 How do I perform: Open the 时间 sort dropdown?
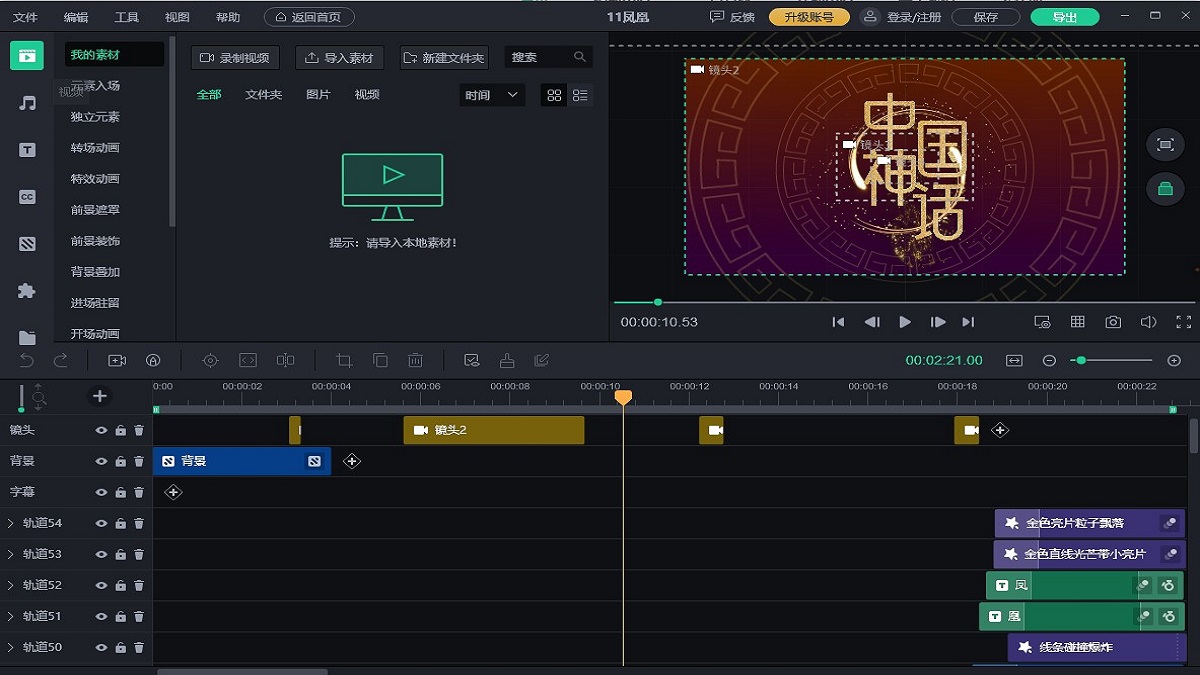492,95
